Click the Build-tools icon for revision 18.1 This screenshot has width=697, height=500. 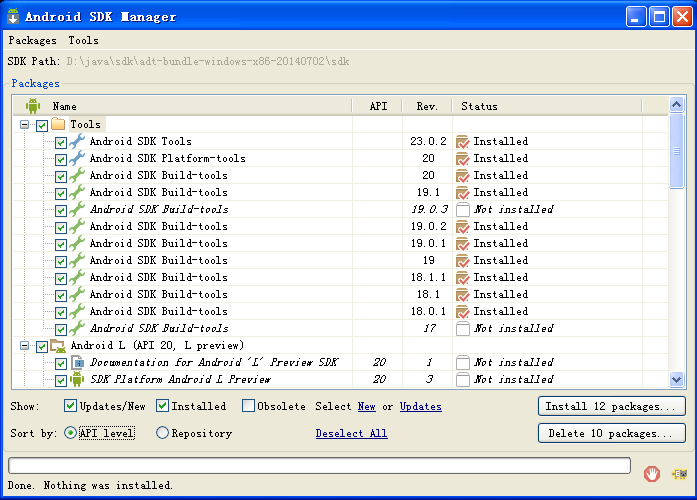pos(77,294)
